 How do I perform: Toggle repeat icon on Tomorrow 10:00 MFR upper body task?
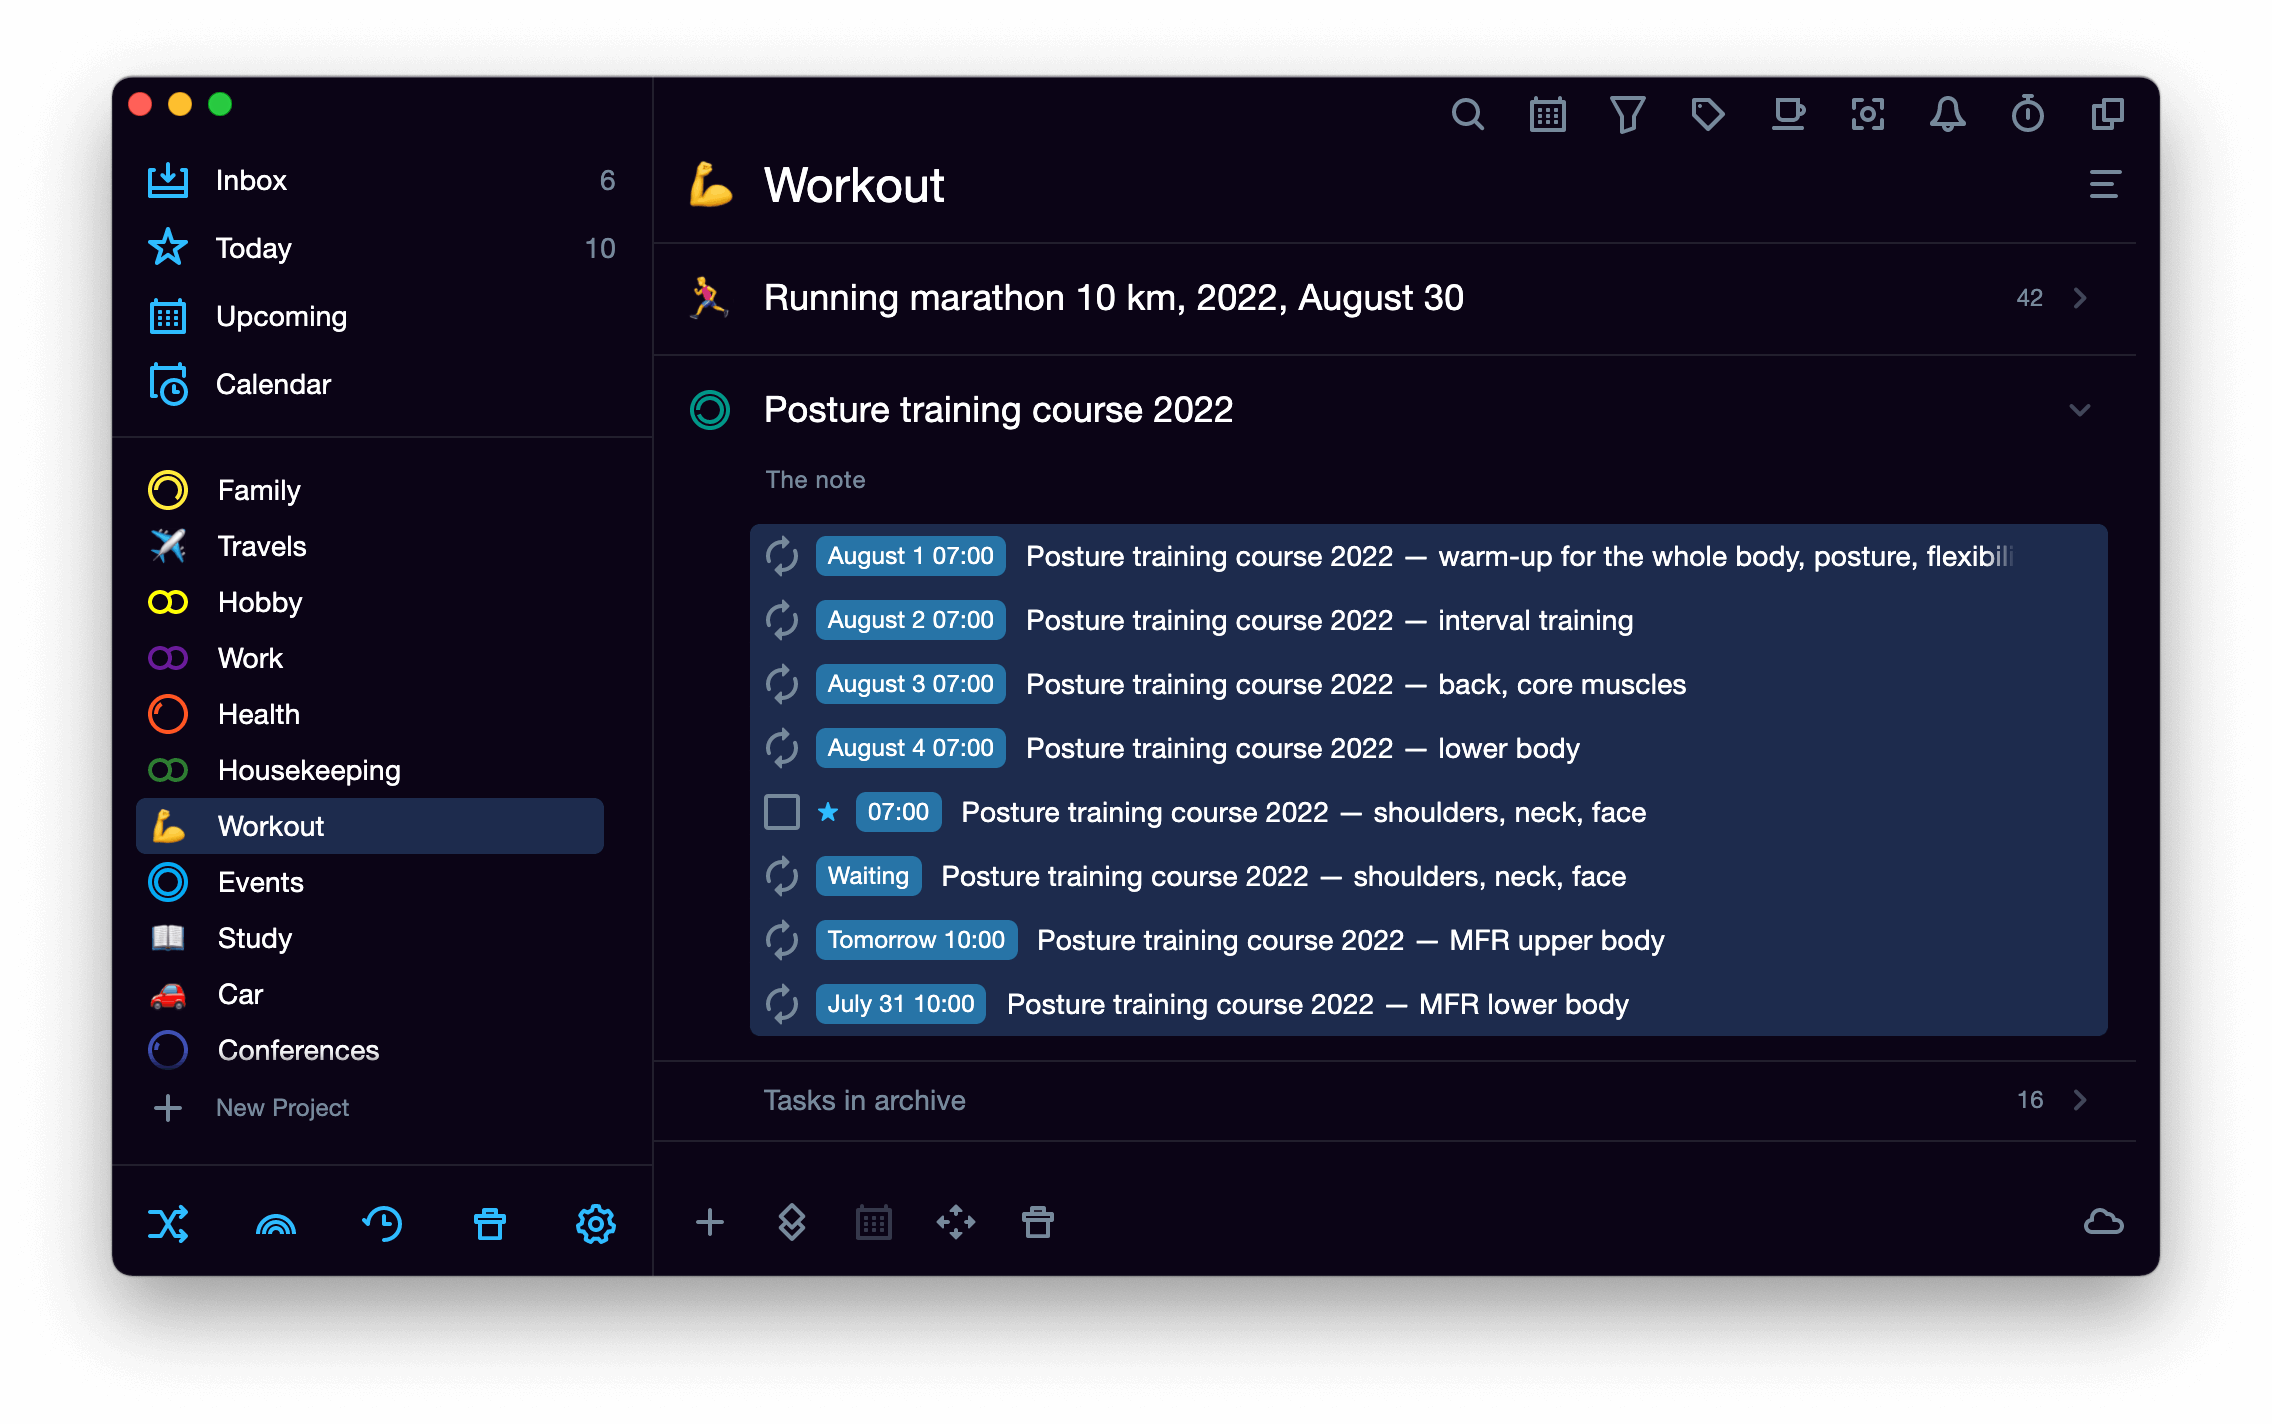coord(782,940)
